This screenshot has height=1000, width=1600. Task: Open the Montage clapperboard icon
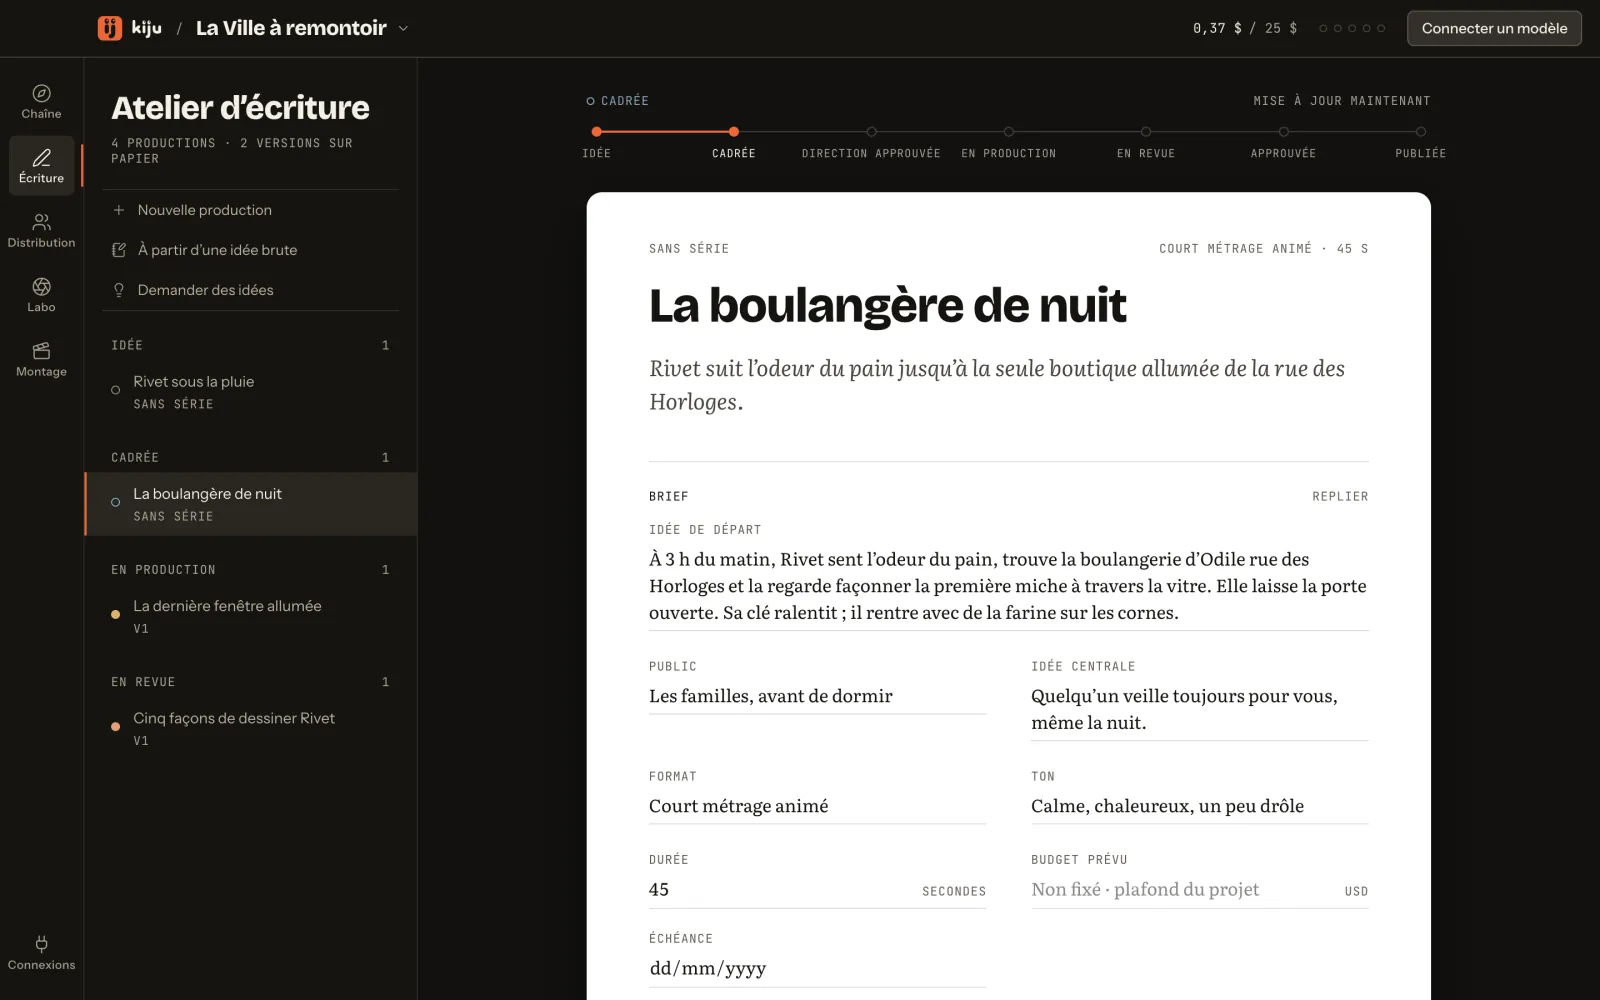[x=41, y=351]
